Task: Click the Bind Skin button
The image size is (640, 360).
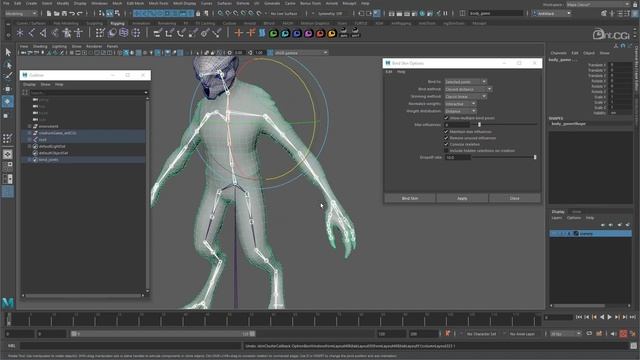Action: coord(410,198)
